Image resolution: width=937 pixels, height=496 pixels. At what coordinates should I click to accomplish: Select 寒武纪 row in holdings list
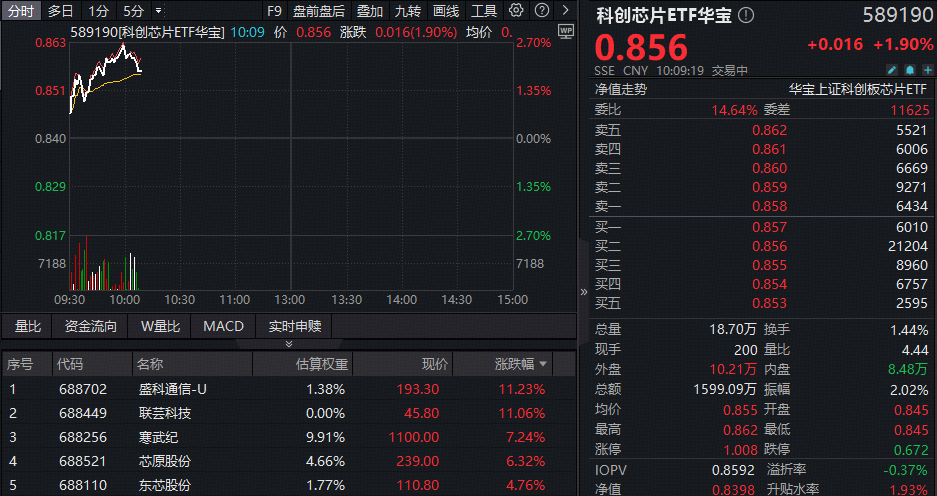[x=160, y=437]
